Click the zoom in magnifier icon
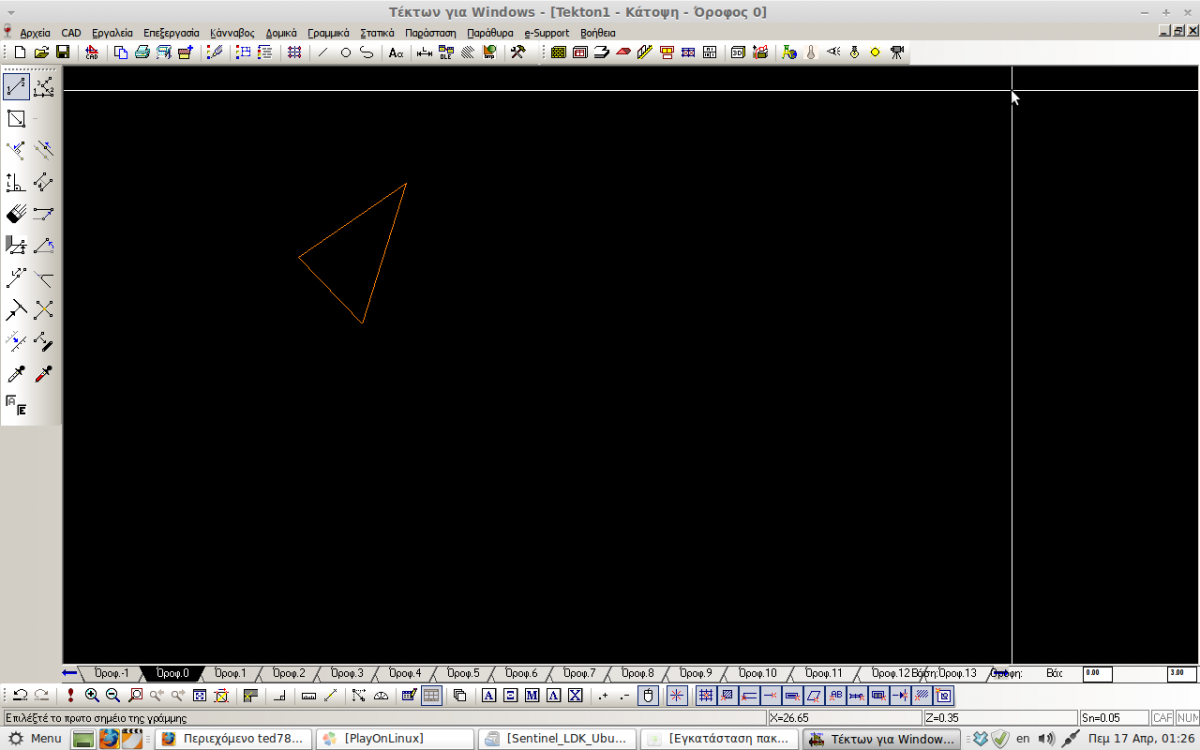 [x=92, y=695]
